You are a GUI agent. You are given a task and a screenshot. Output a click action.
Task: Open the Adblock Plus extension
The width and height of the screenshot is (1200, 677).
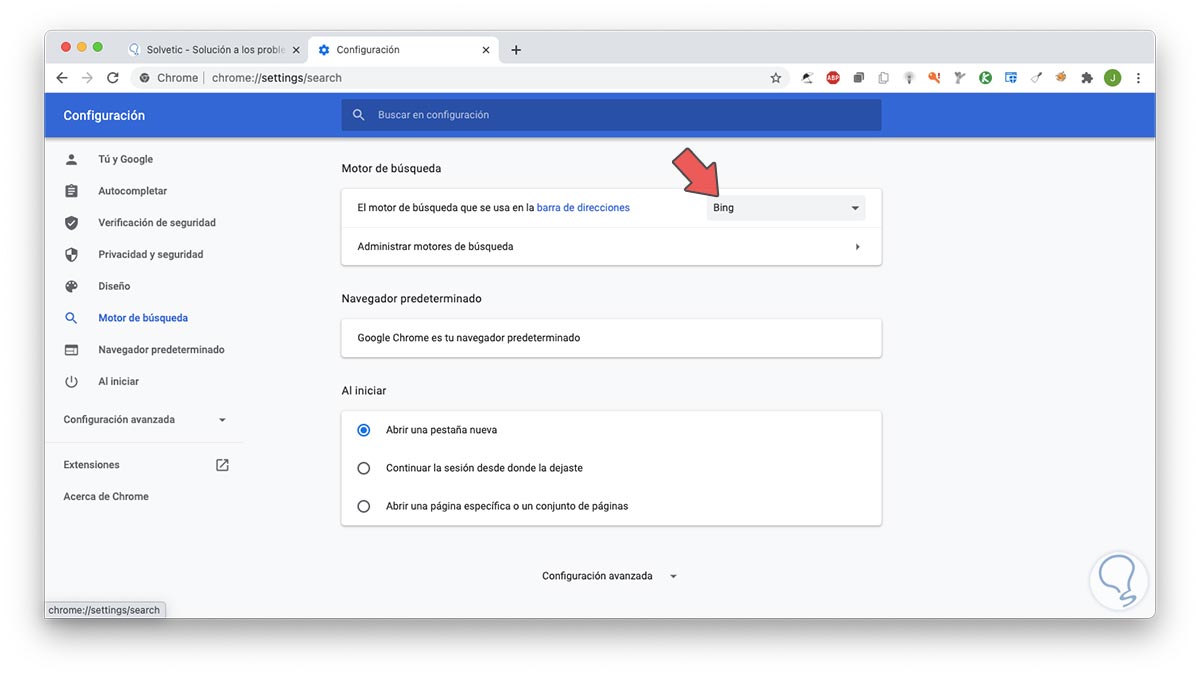pos(833,78)
